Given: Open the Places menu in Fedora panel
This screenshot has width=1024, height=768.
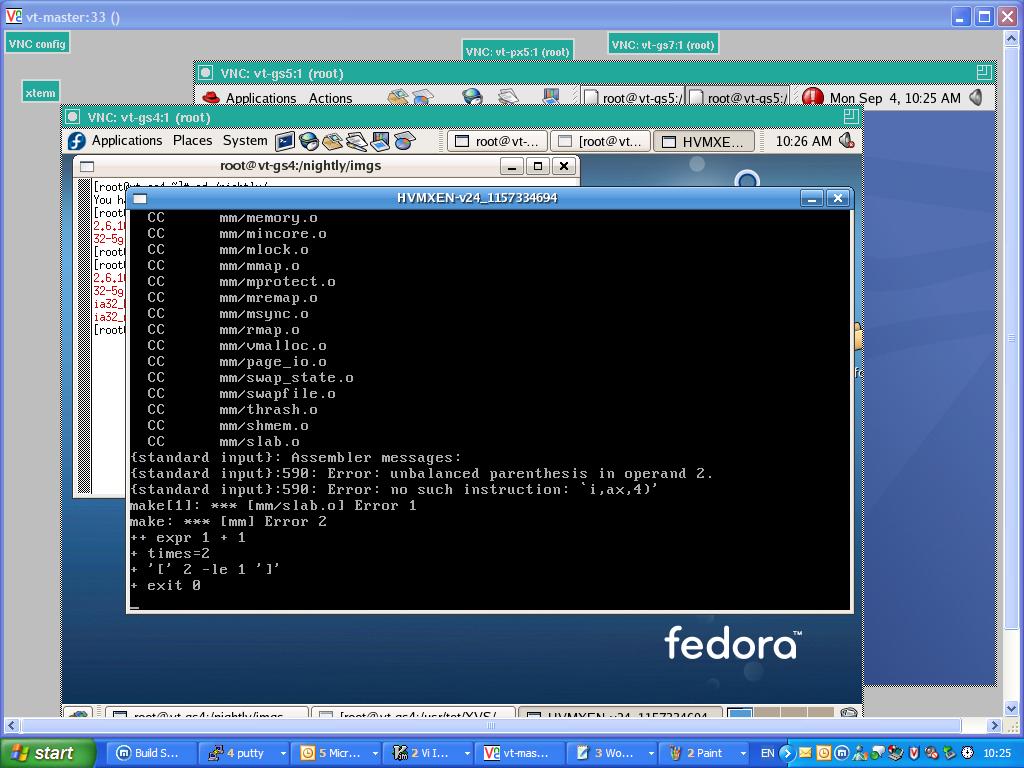Looking at the screenshot, I should coord(192,141).
